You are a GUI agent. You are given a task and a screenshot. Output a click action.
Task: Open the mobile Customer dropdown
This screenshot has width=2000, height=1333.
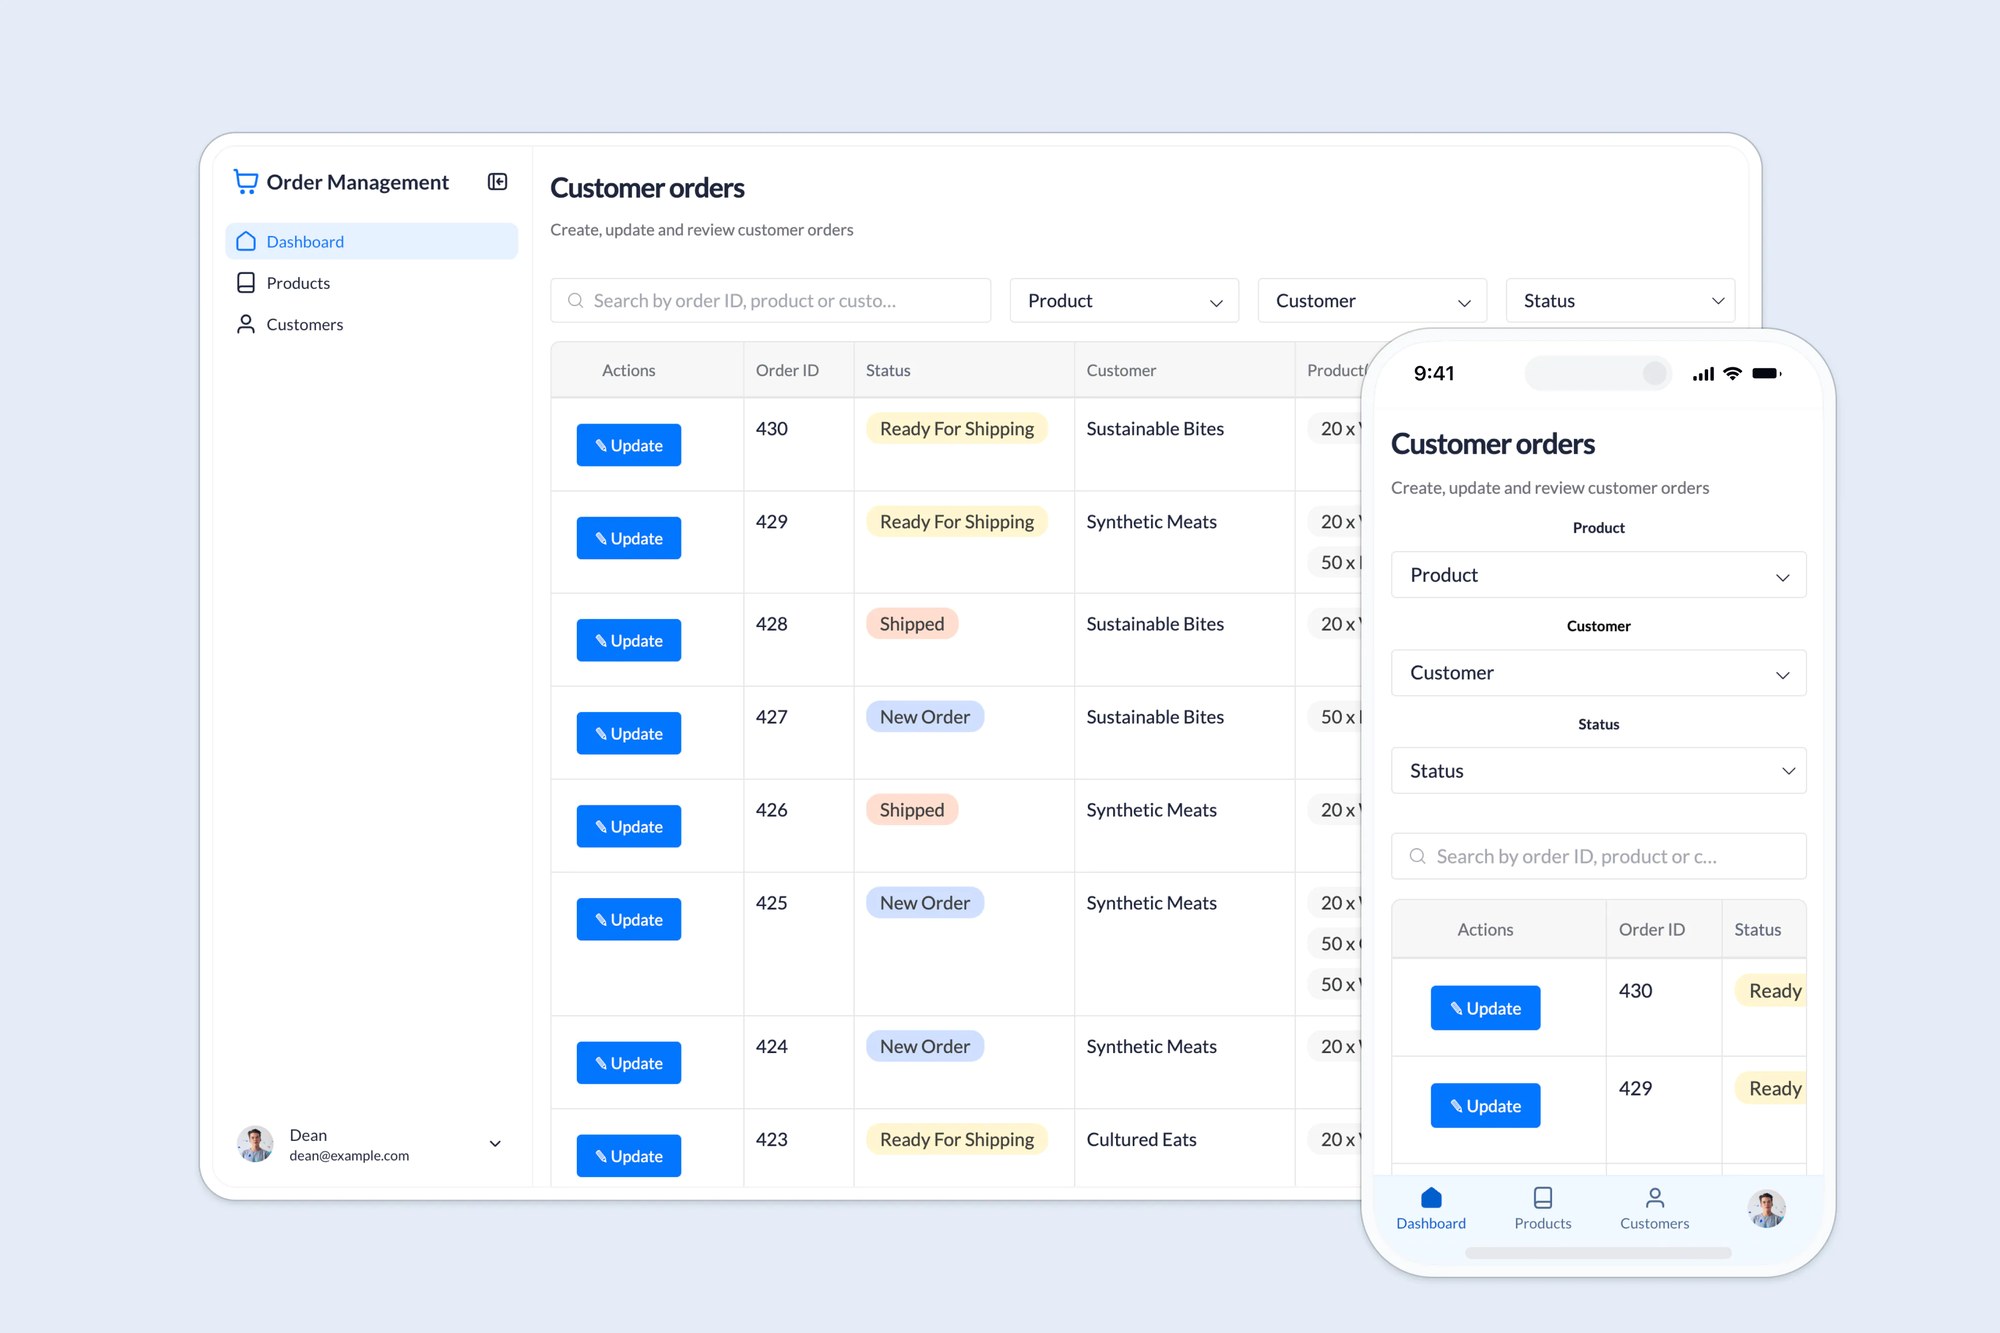pos(1598,673)
